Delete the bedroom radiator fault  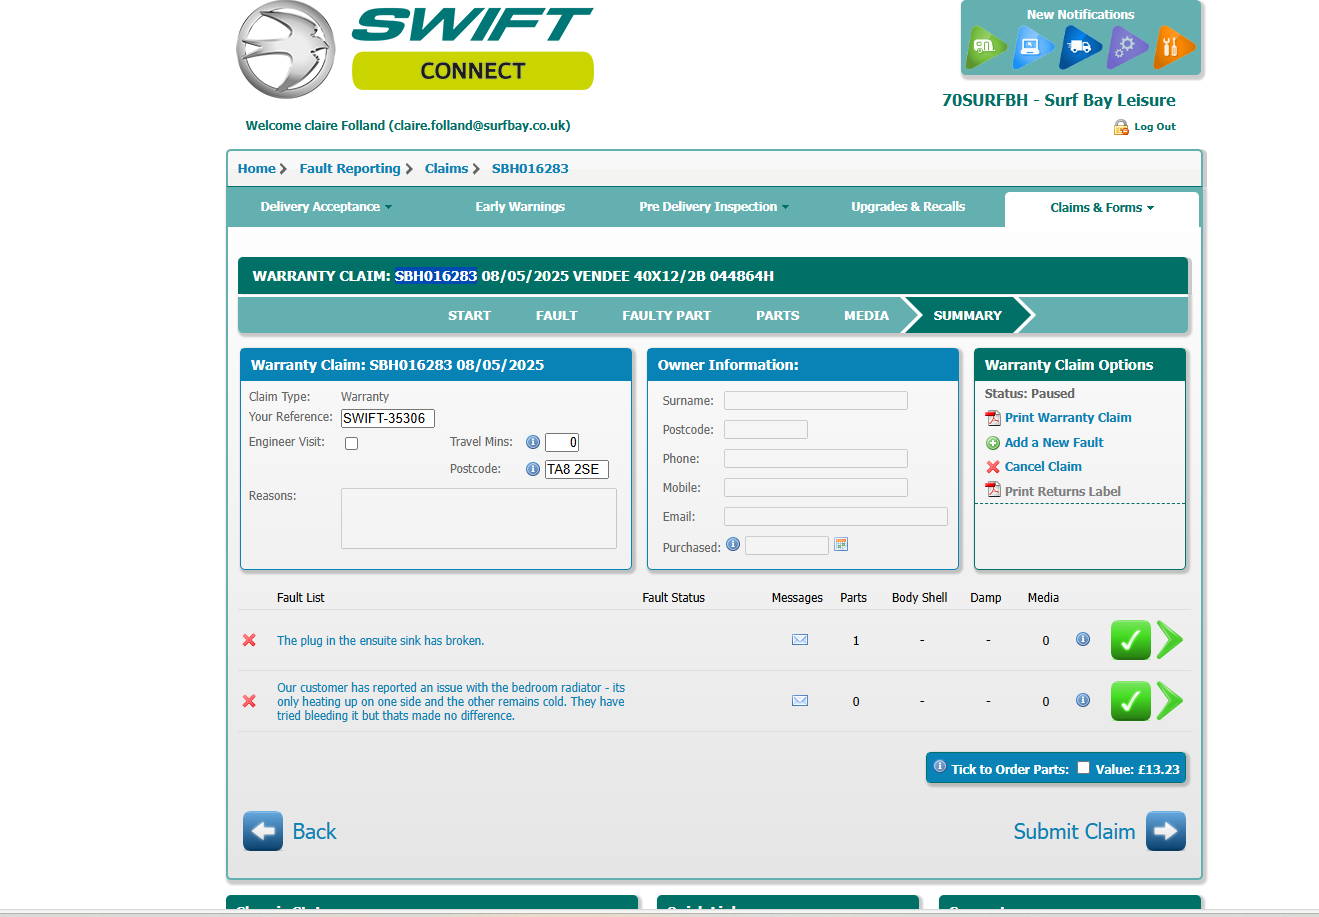click(x=249, y=701)
